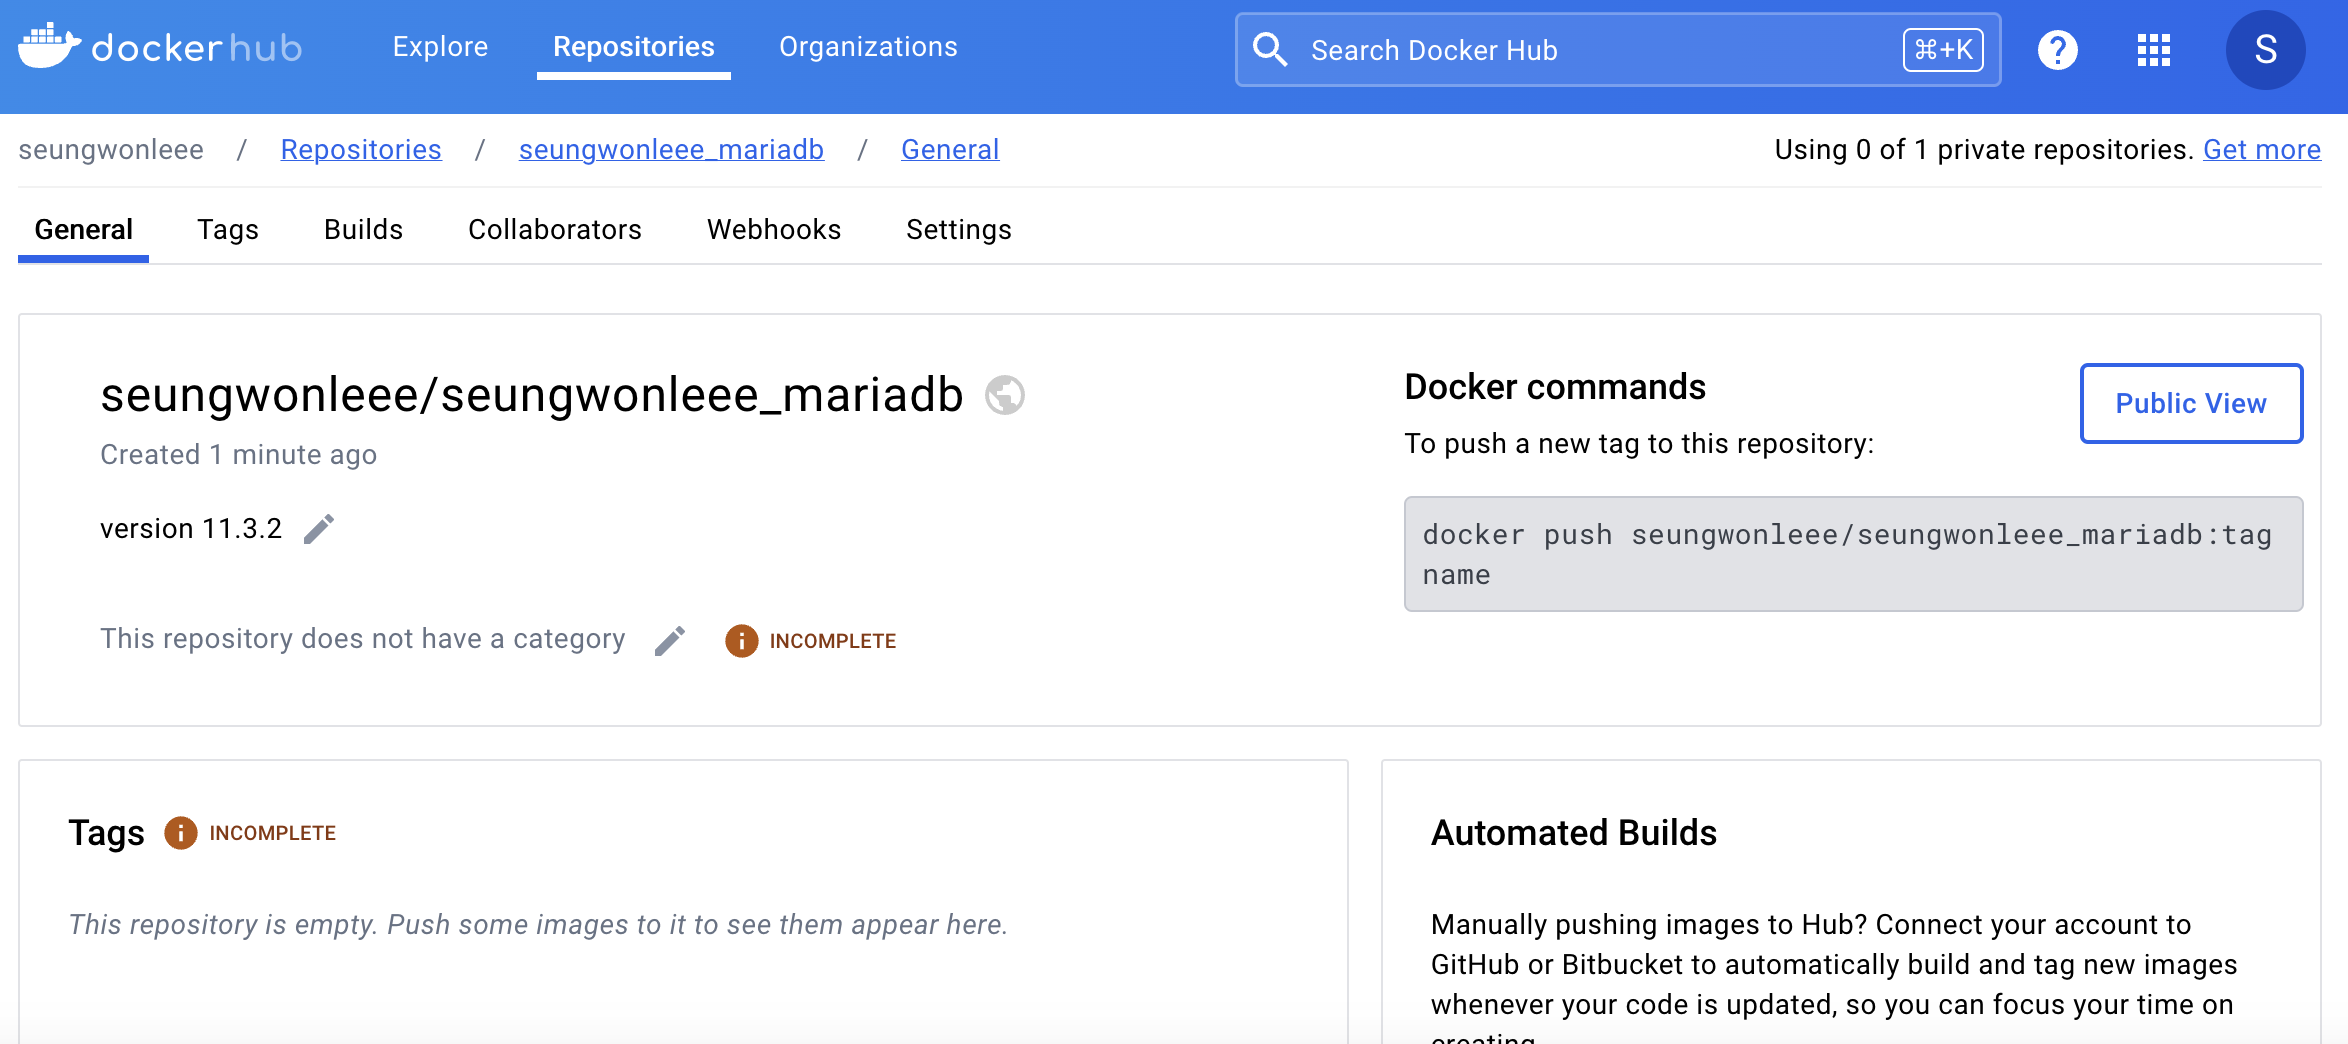The height and width of the screenshot is (1044, 2348).
Task: Focus the Search Docker Hub field
Action: tap(1617, 49)
